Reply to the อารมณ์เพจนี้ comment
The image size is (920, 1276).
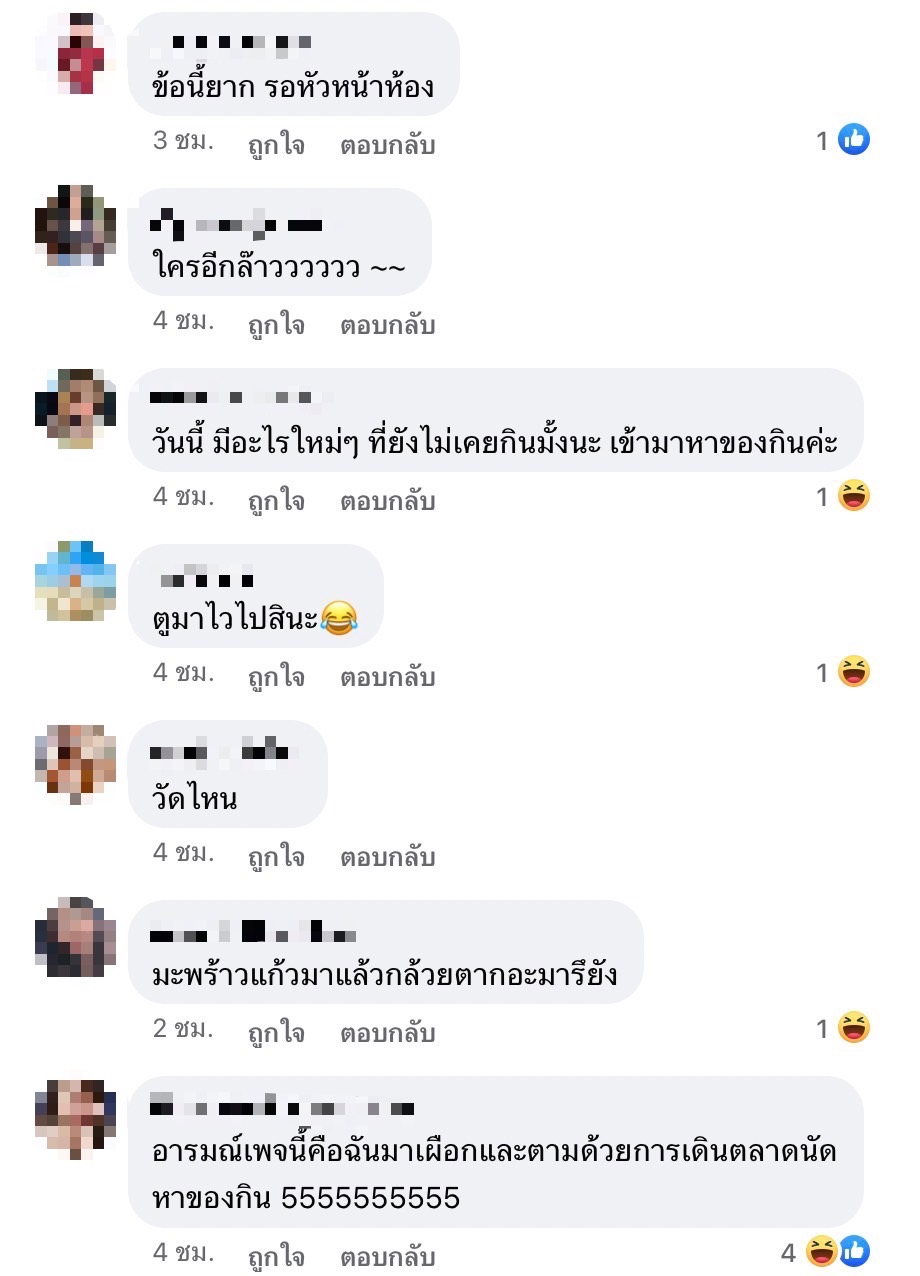pyautogui.click(x=388, y=1257)
